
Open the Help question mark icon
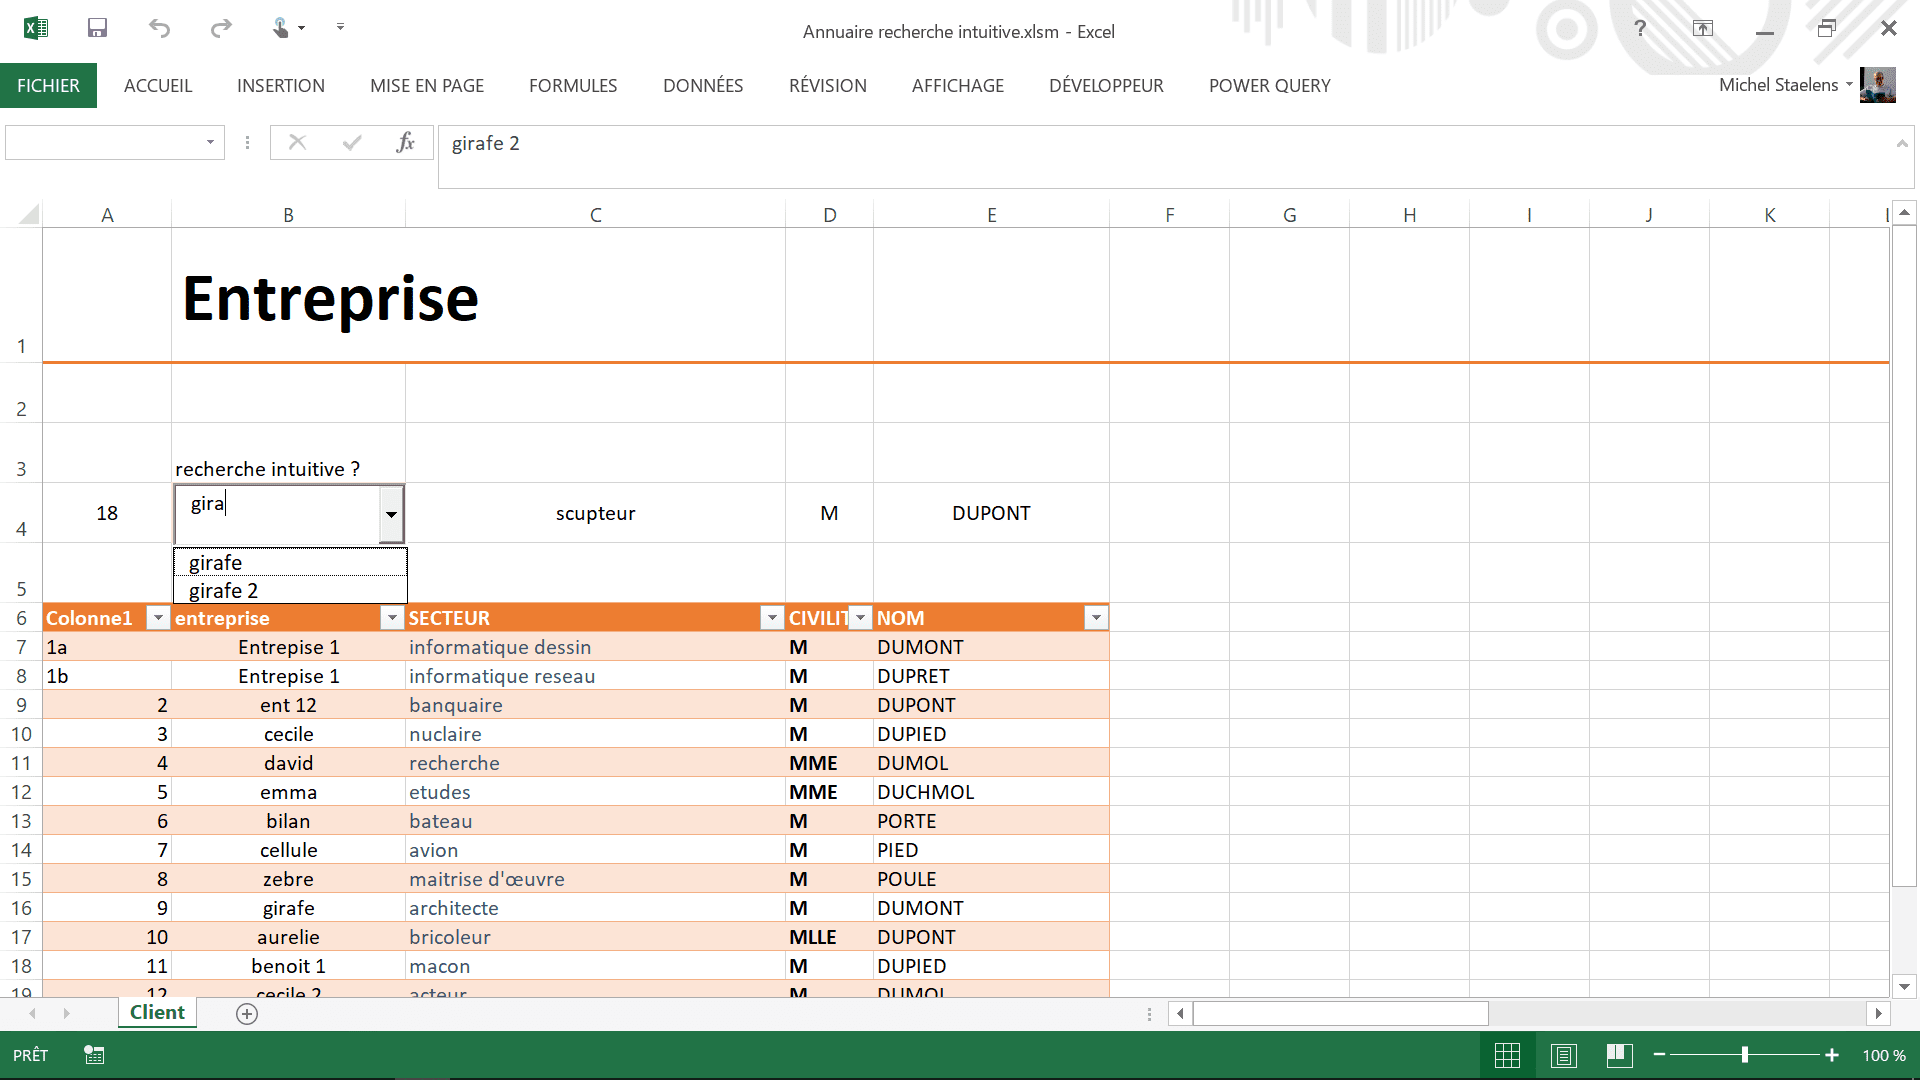coord(1640,28)
